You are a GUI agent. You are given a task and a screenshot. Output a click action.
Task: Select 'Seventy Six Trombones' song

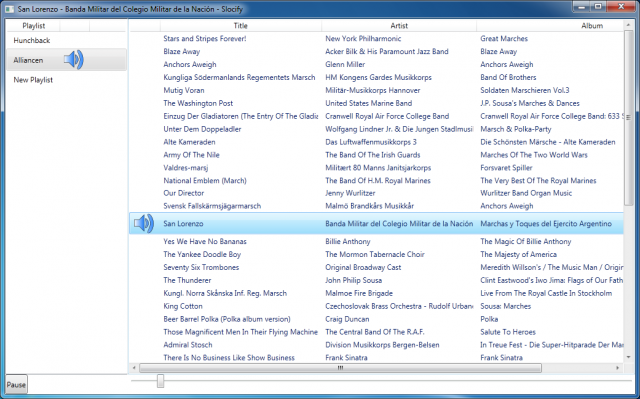click(201, 268)
